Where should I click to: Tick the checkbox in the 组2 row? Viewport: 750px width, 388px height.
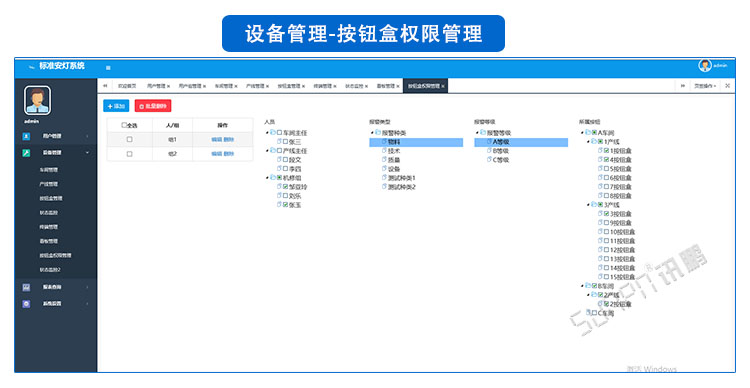click(129, 154)
